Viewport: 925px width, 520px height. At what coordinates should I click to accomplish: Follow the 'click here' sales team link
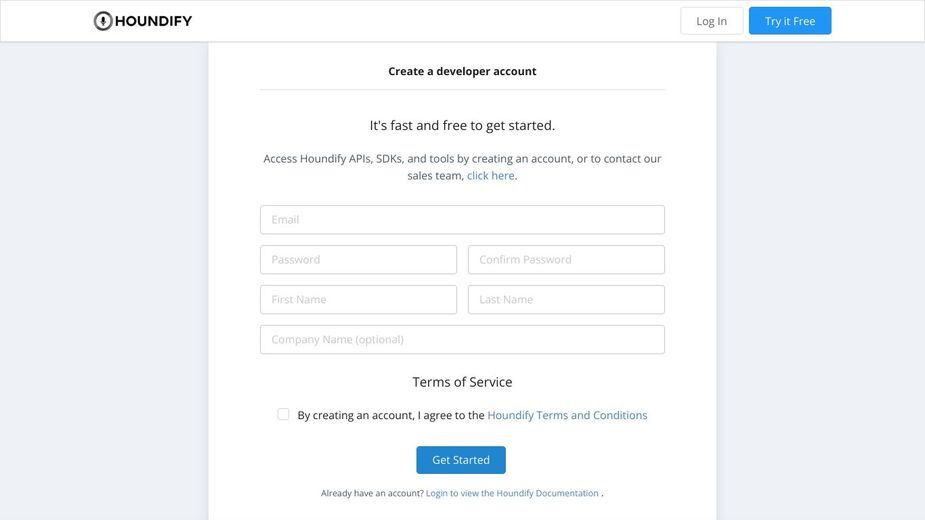[x=490, y=176]
